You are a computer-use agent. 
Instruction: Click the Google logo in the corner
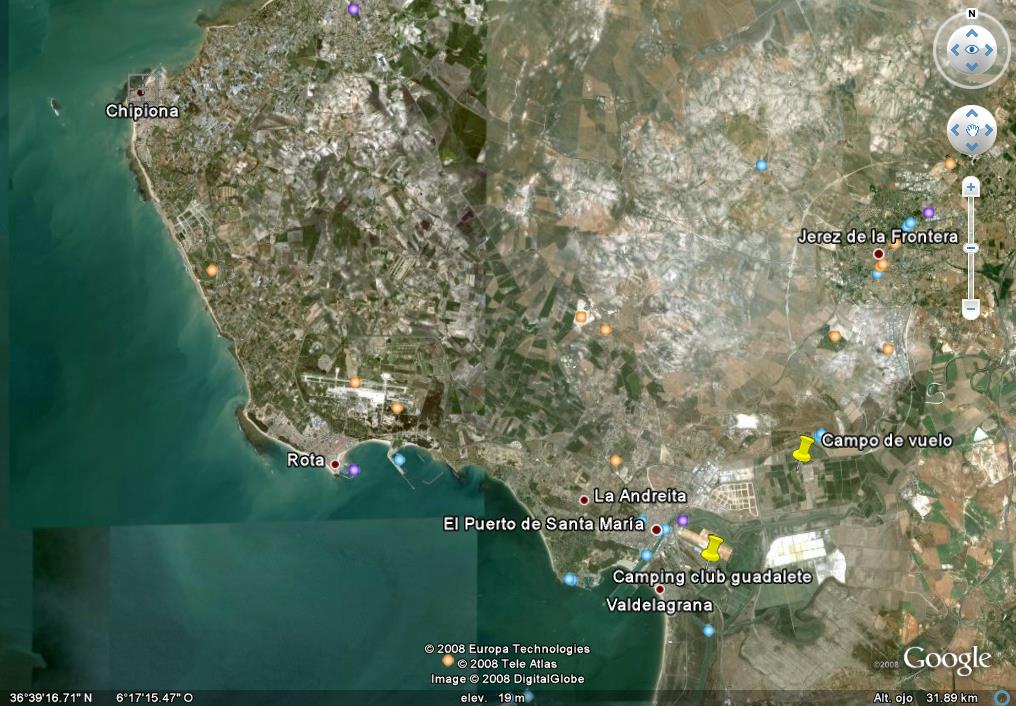click(x=946, y=660)
